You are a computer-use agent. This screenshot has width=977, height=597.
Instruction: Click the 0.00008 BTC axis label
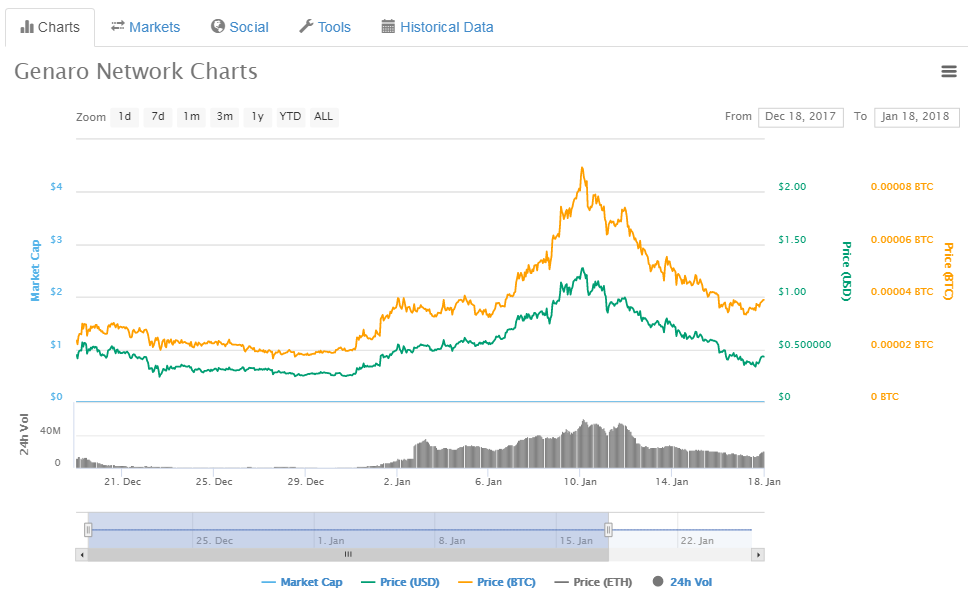(x=902, y=187)
